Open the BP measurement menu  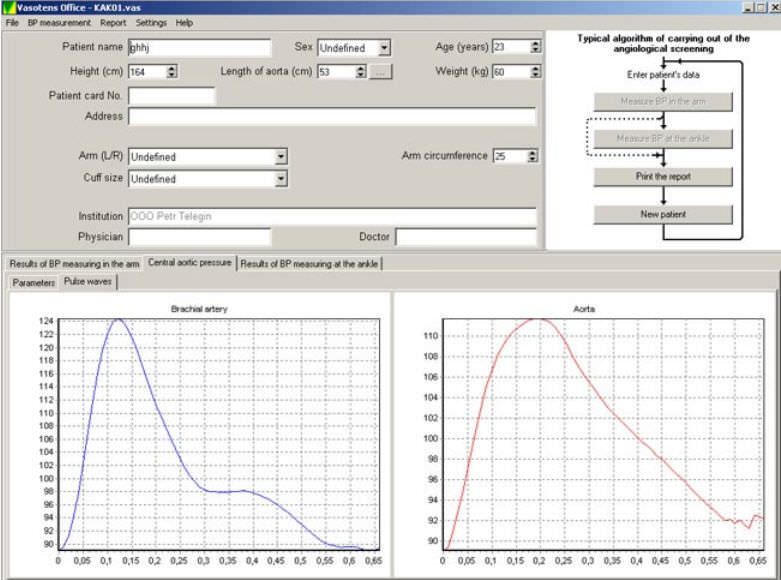pos(59,22)
